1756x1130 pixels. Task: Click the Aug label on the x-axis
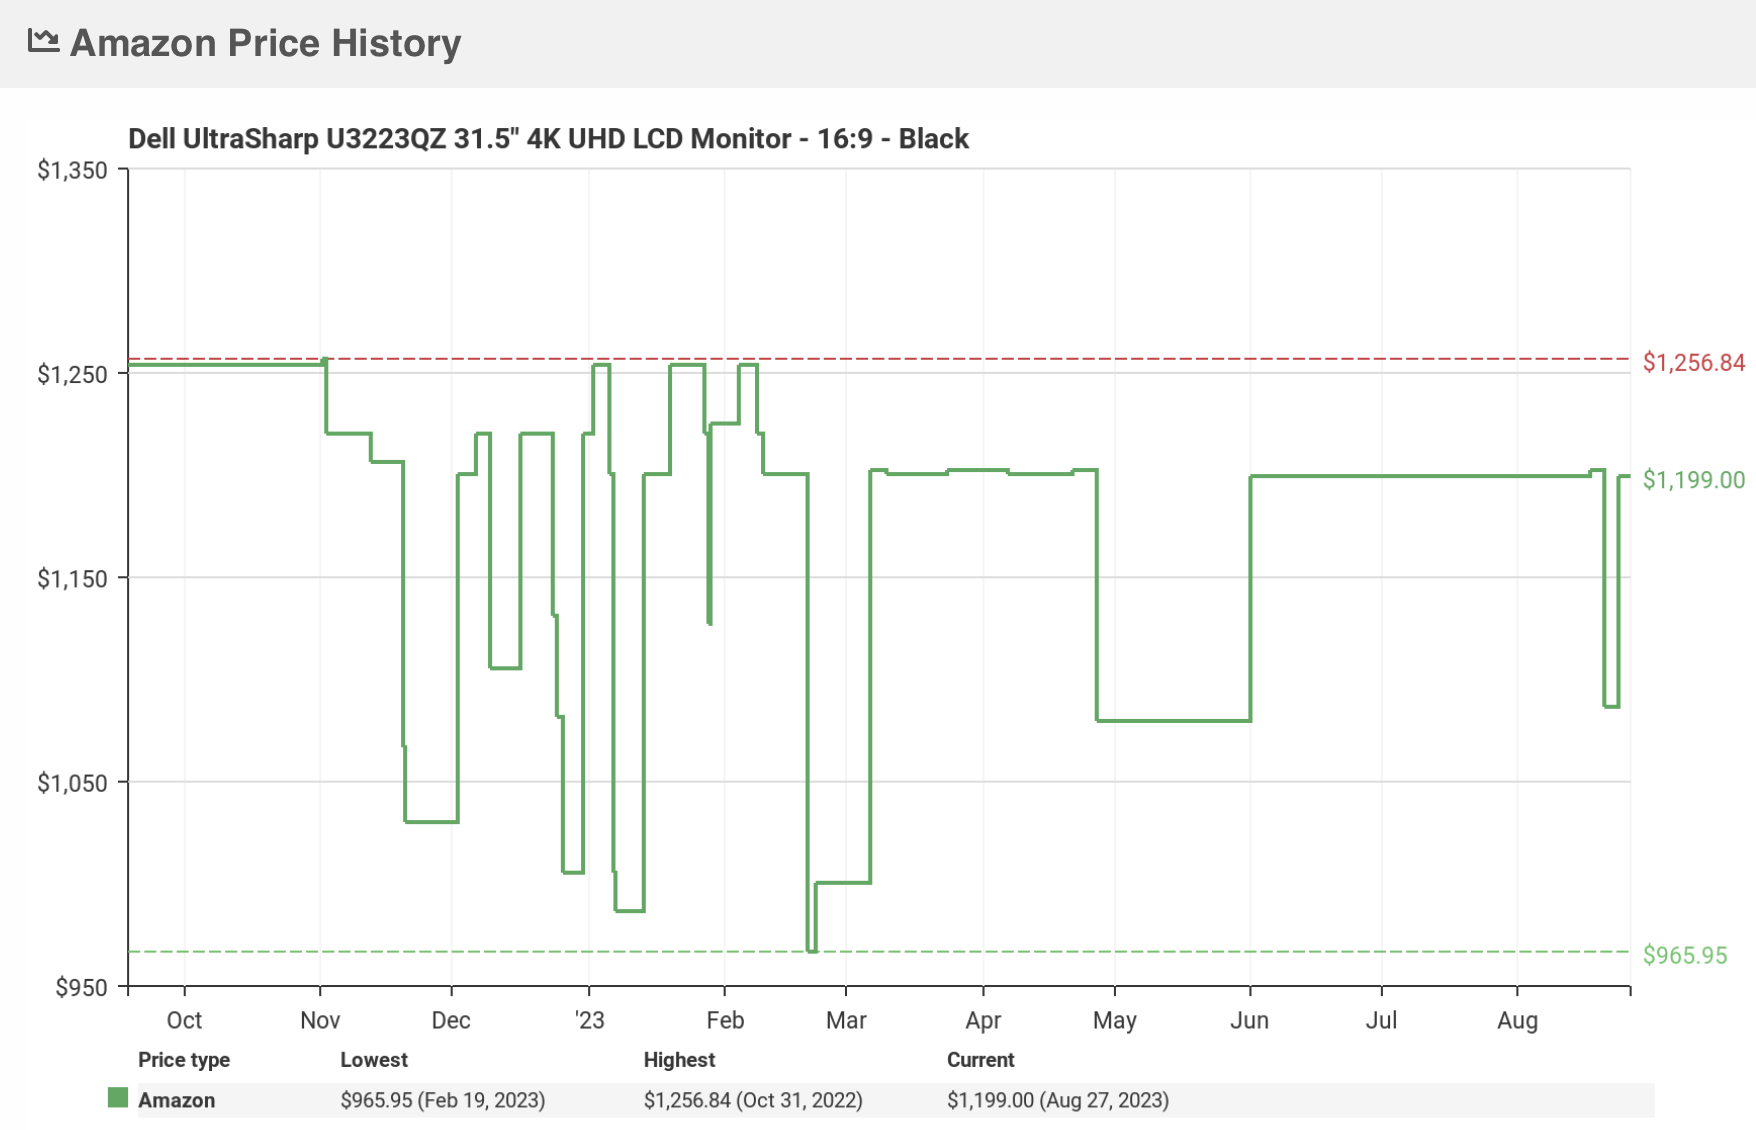coord(1517,1020)
